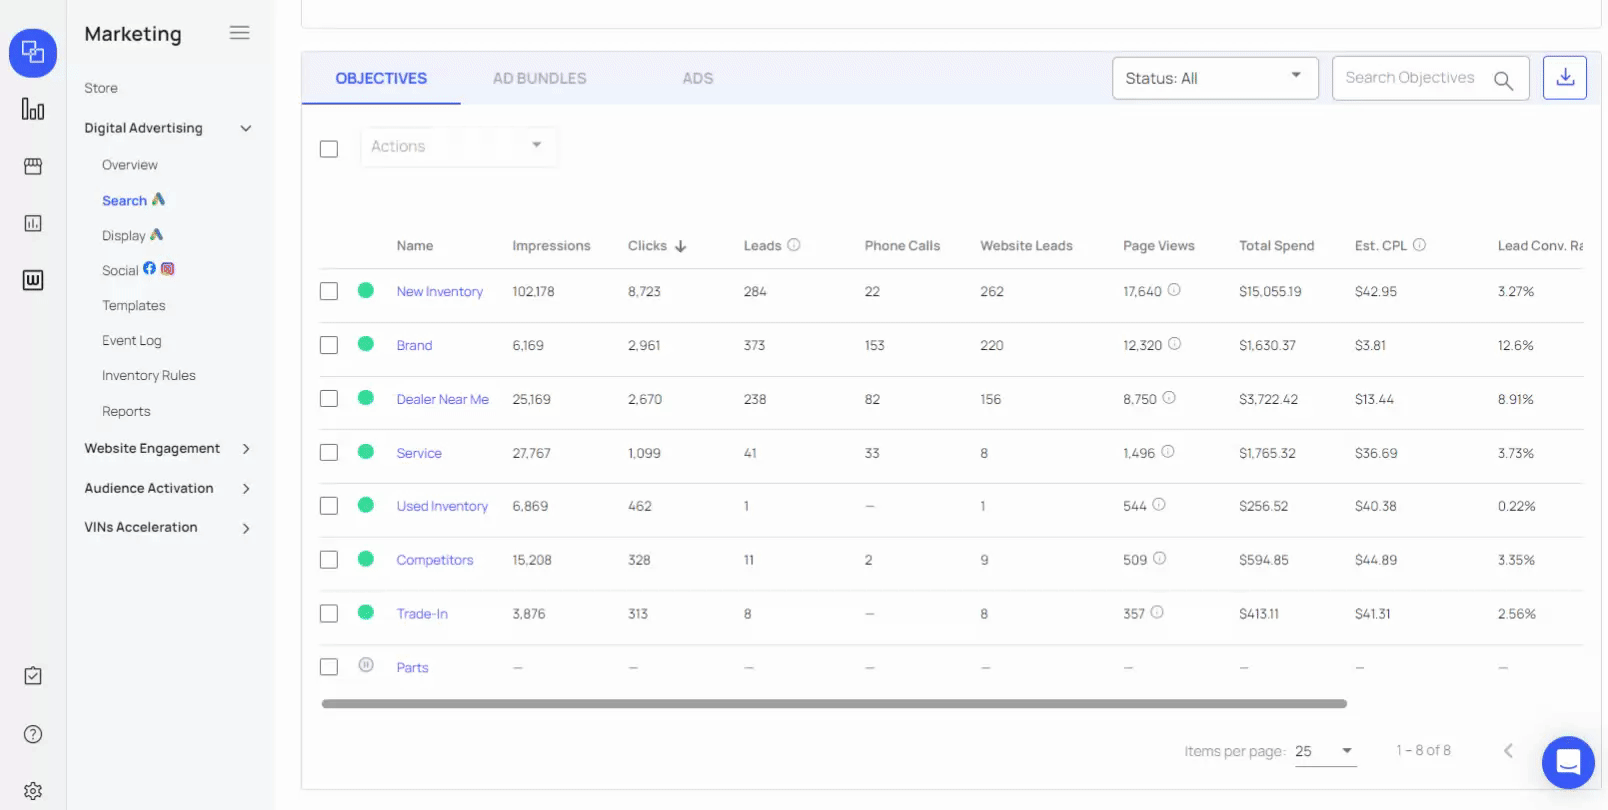Open the Actions dropdown

coord(457,146)
